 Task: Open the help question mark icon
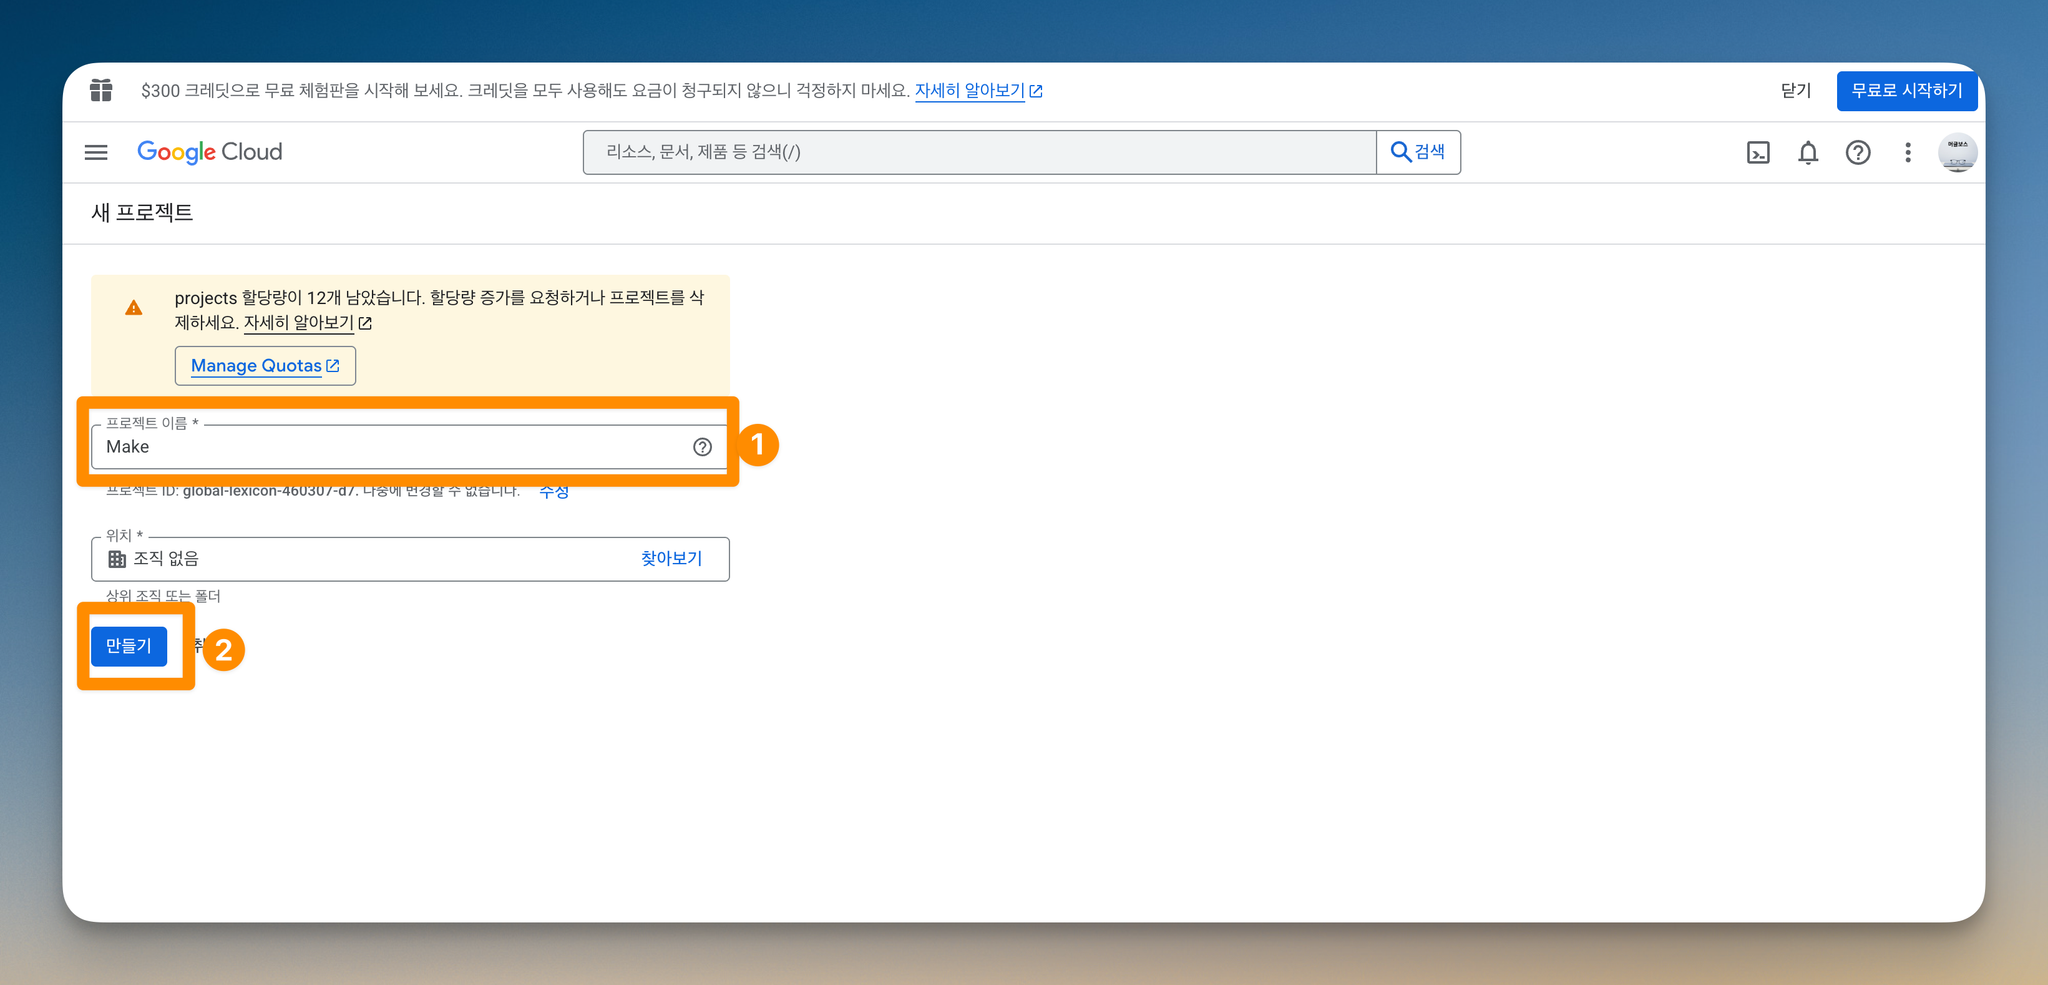coord(1858,152)
